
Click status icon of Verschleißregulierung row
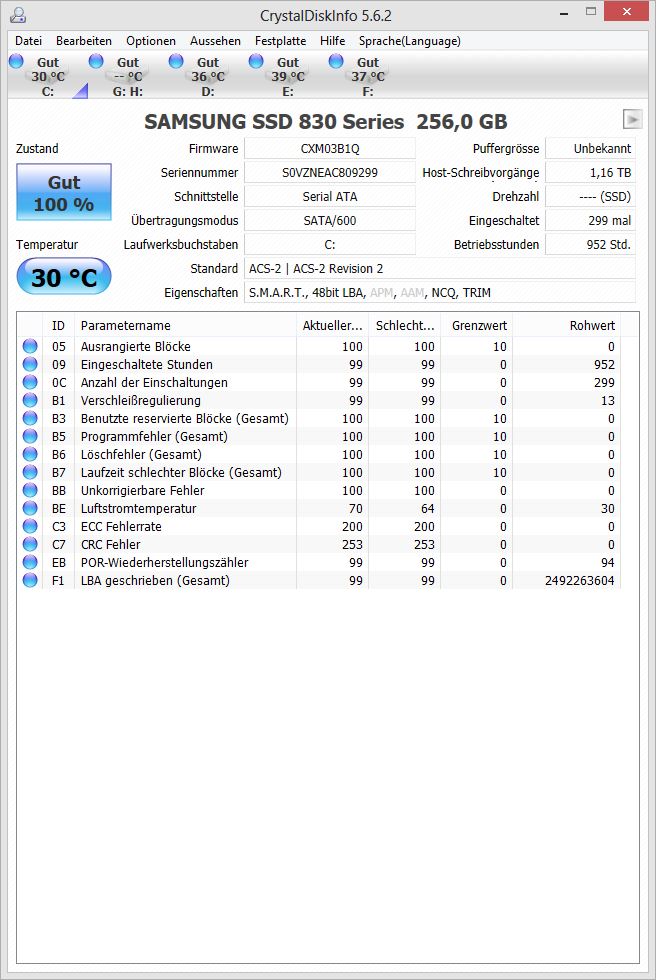[x=30, y=401]
